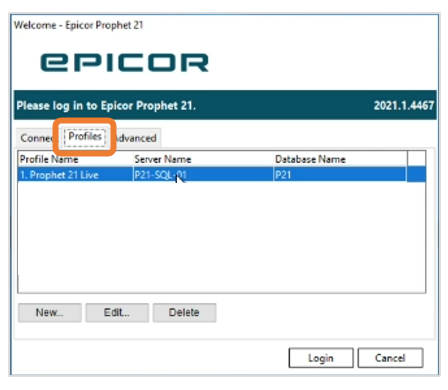Cancel the login dialog
The image size is (448, 390).
390,358
